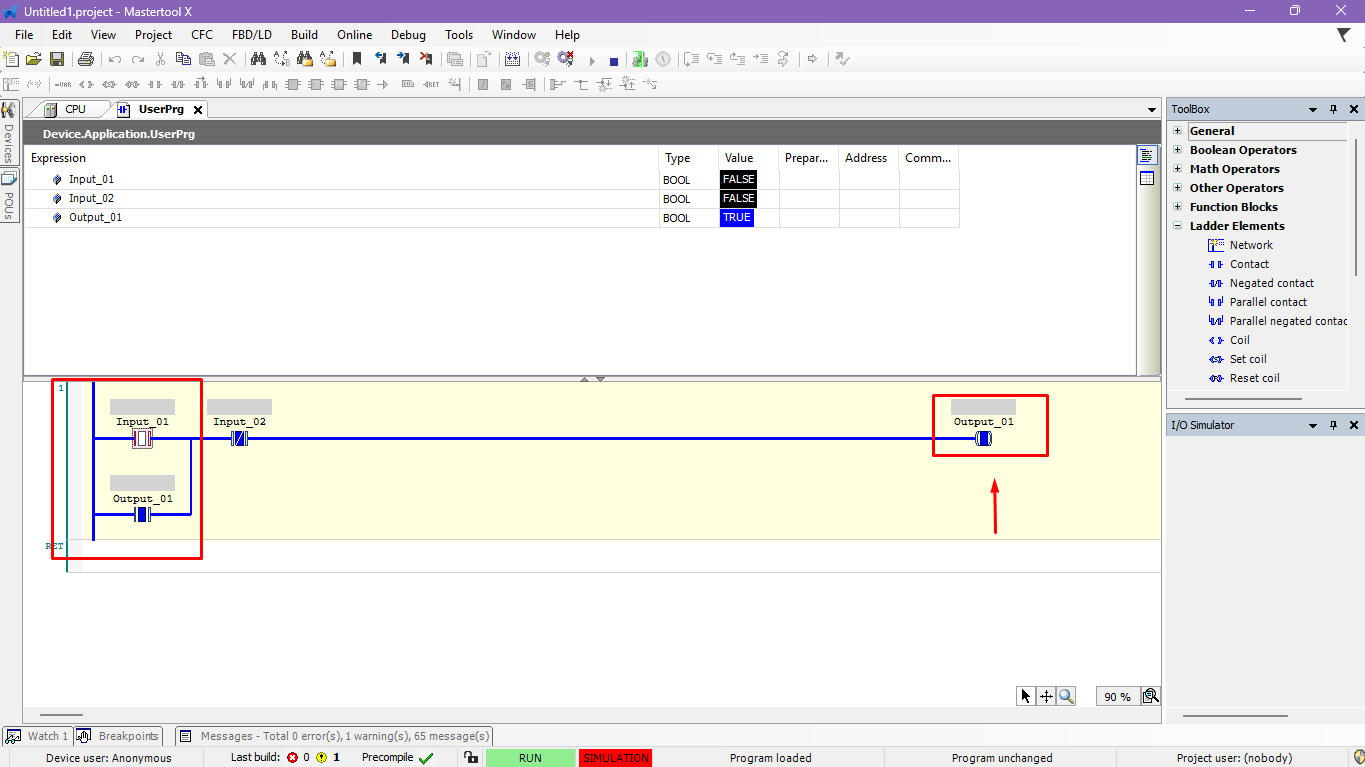Click the binoculars Find icon
The width and height of the screenshot is (1365, 767).
click(x=258, y=60)
